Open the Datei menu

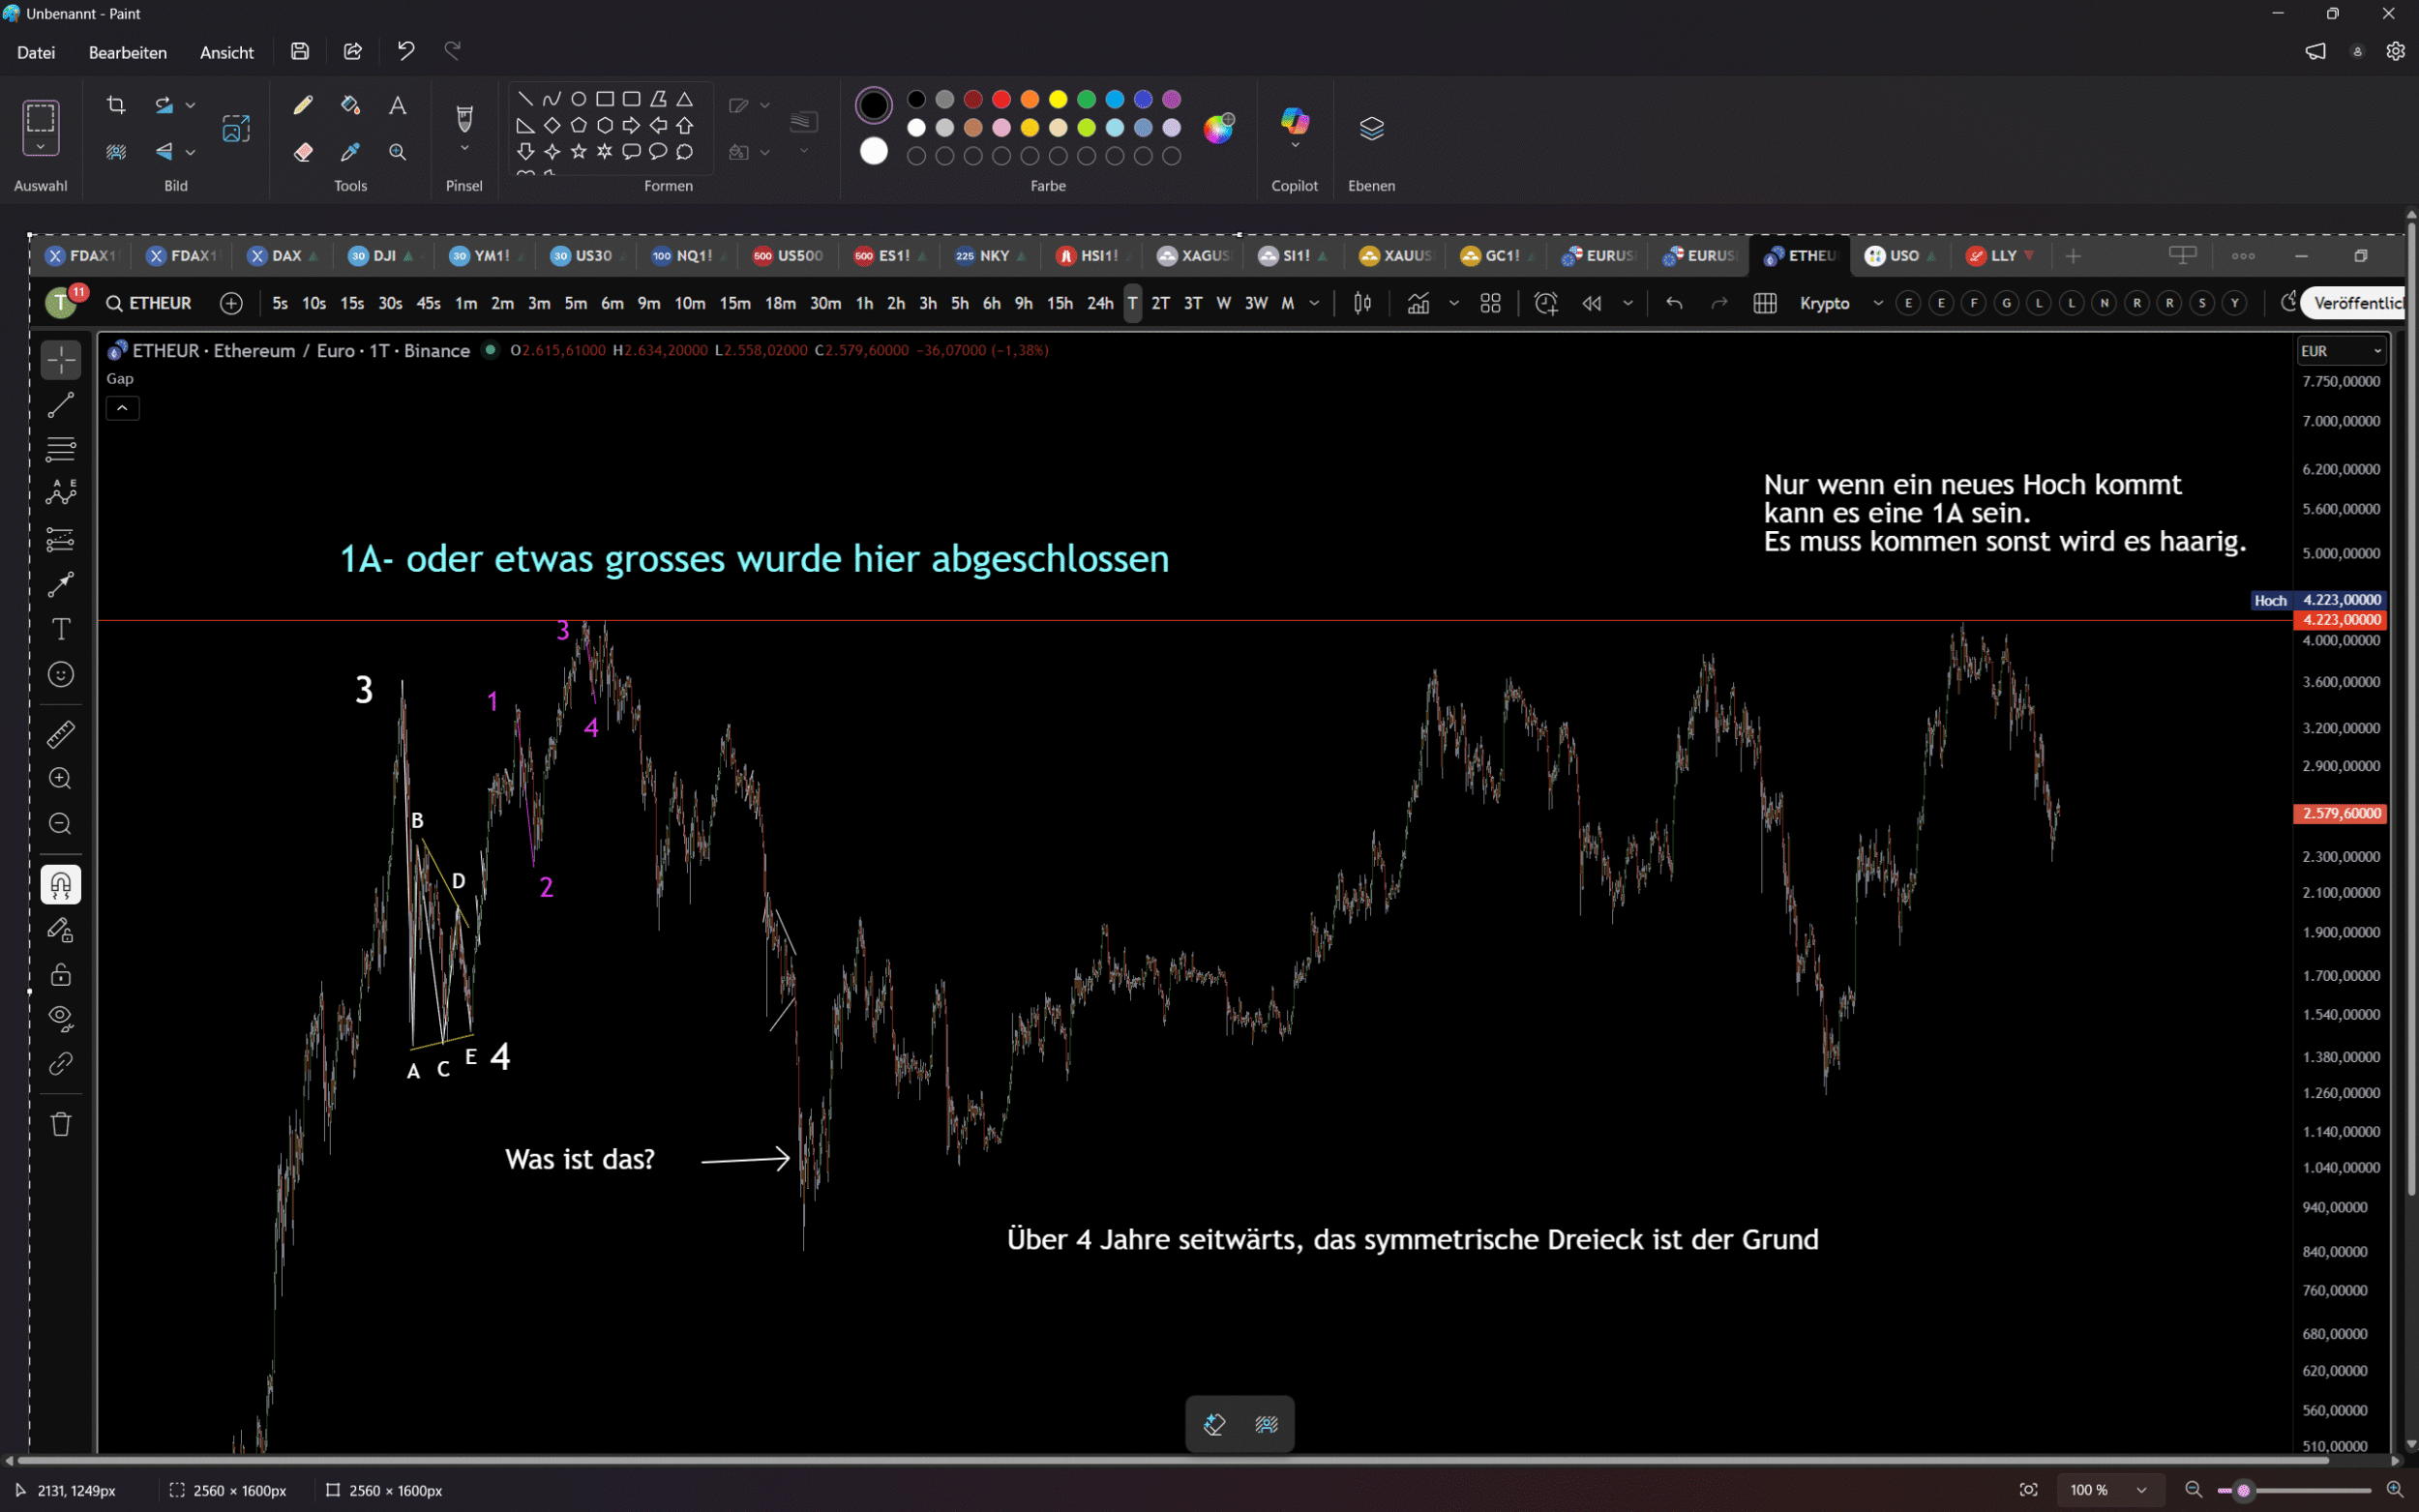36,53
